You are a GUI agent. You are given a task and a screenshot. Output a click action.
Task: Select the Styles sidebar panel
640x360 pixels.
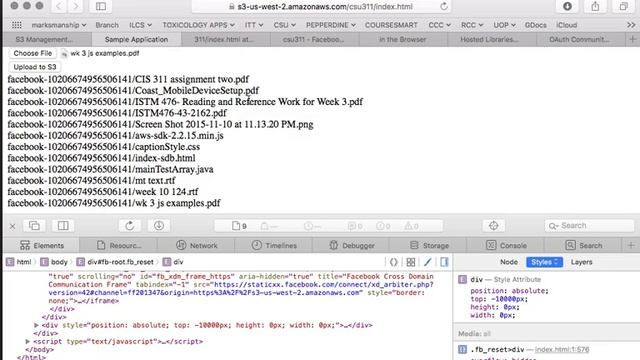pyautogui.click(x=544, y=262)
